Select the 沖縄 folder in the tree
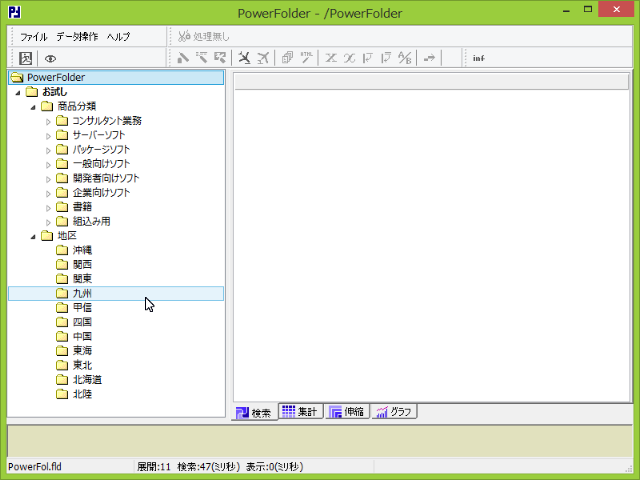640x480 pixels. point(82,250)
